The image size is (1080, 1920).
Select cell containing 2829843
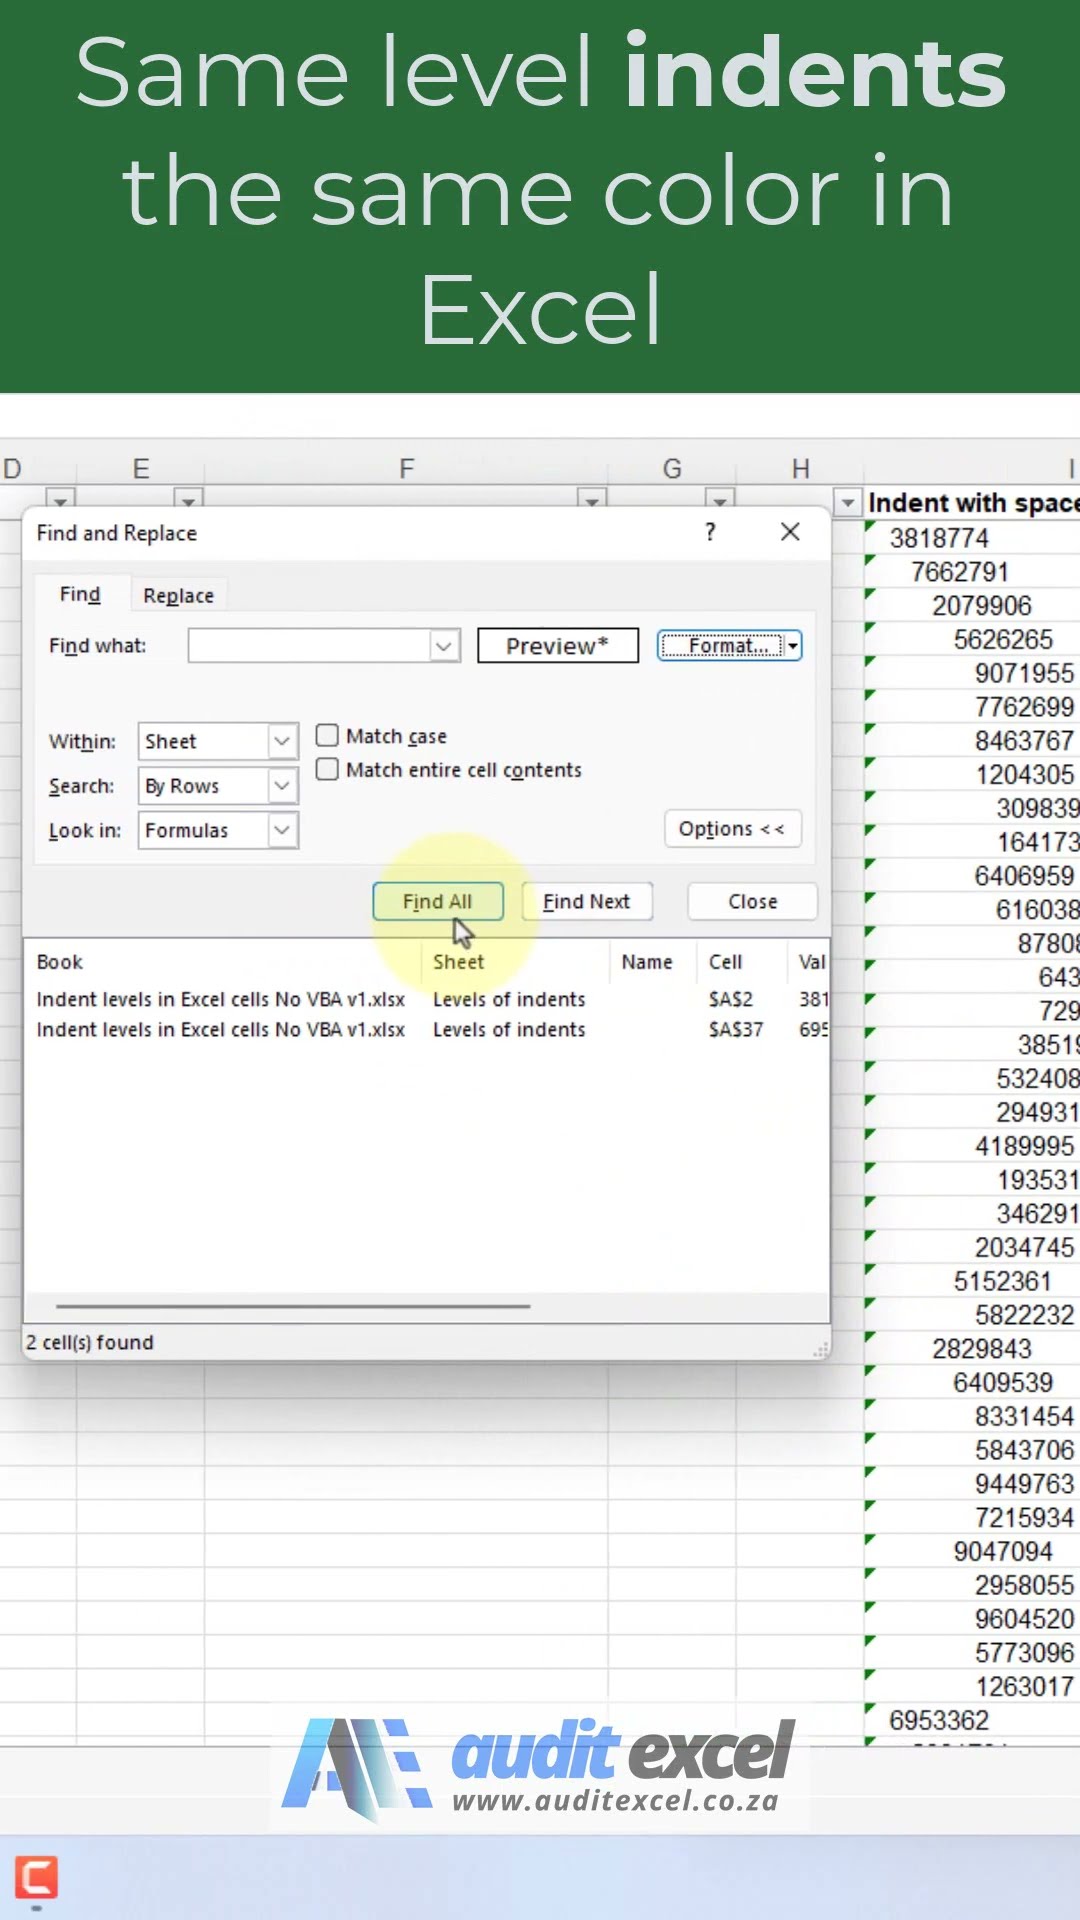click(972, 1349)
